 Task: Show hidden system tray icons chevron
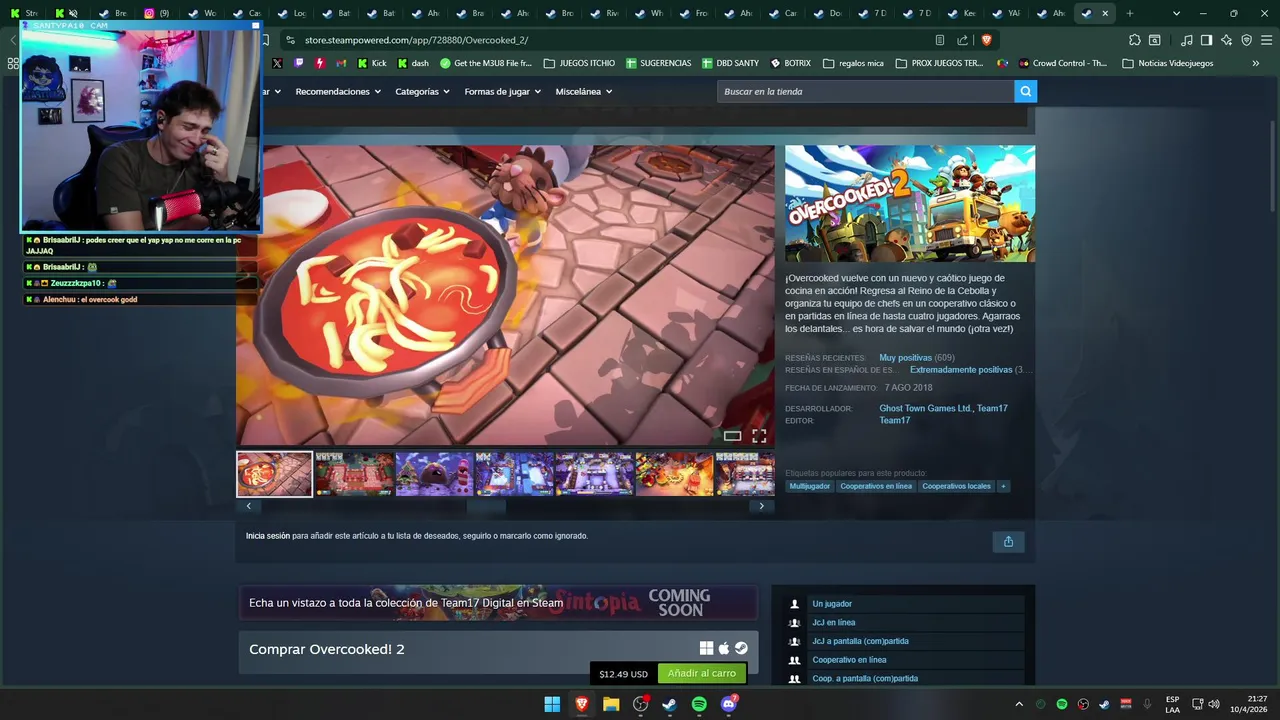point(1019,704)
